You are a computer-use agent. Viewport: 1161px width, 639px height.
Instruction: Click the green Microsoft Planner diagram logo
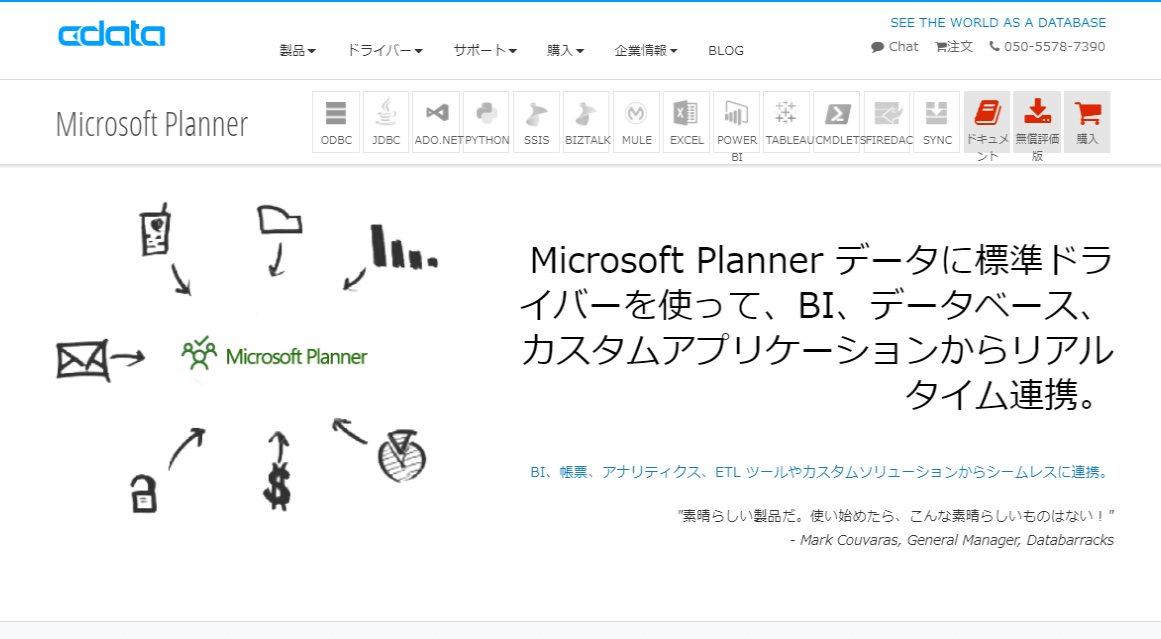coord(274,354)
